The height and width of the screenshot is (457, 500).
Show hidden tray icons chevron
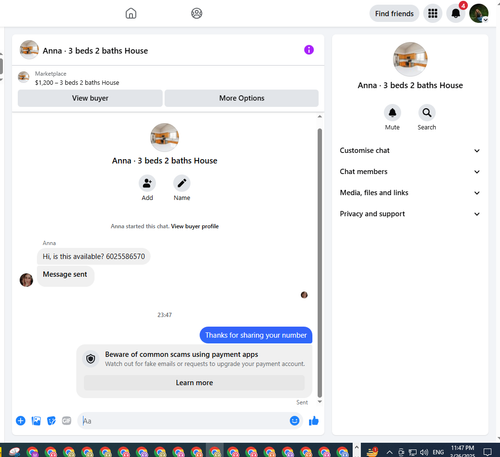point(389,452)
